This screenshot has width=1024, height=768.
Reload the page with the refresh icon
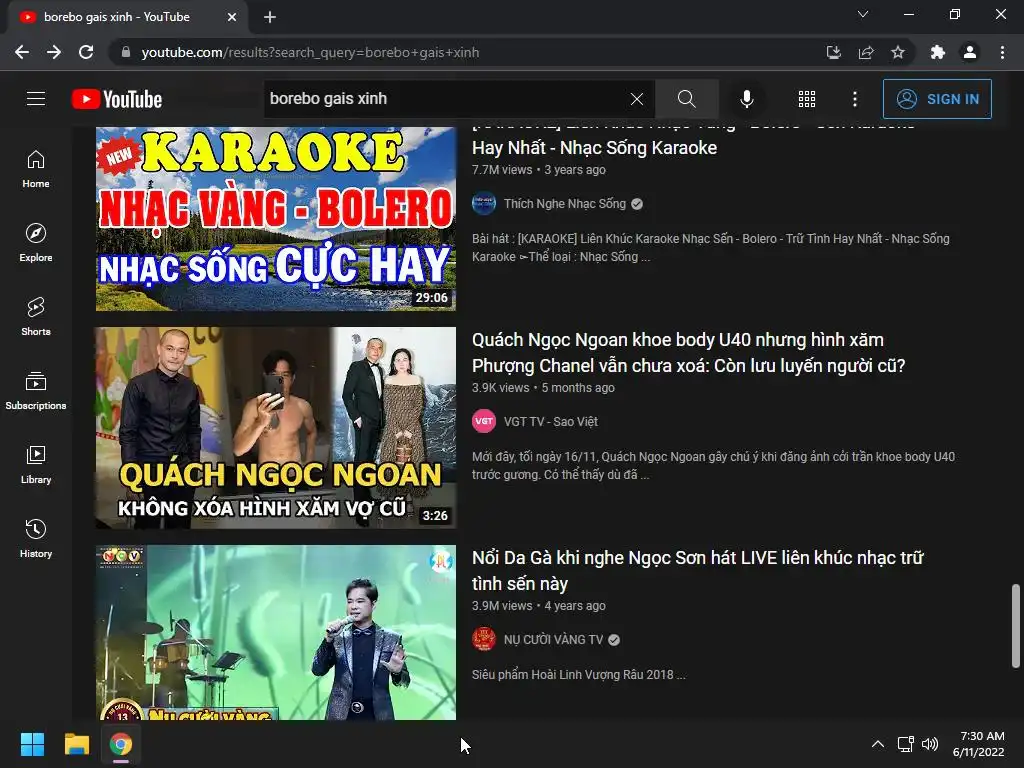point(86,52)
